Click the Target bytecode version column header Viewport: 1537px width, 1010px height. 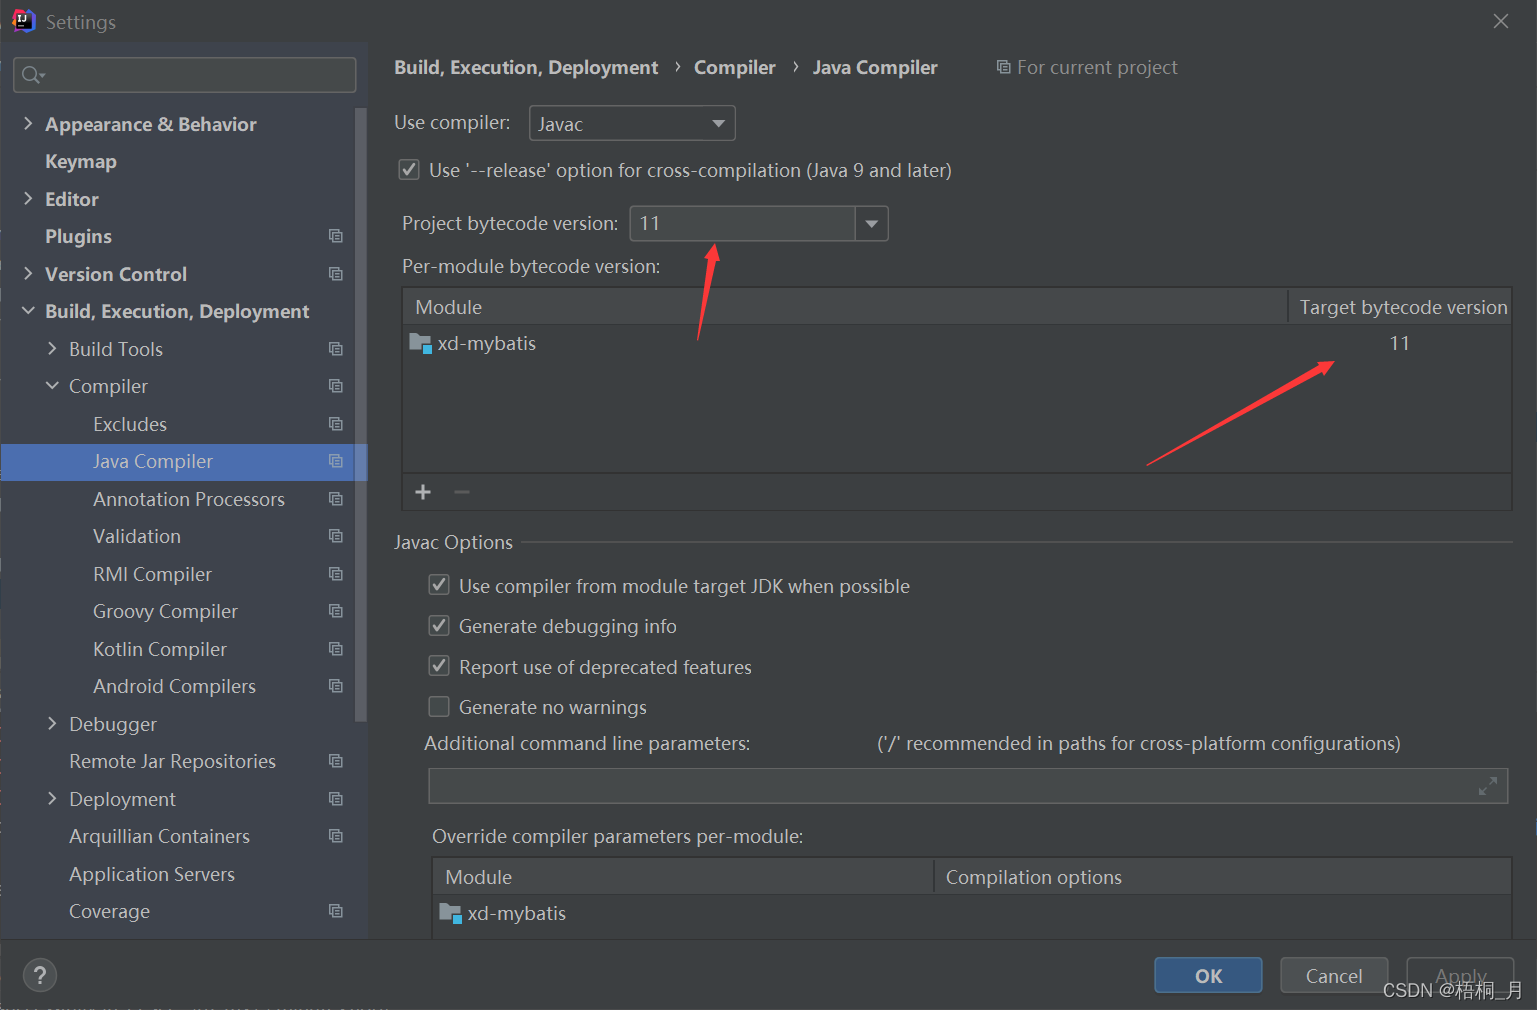click(1400, 307)
